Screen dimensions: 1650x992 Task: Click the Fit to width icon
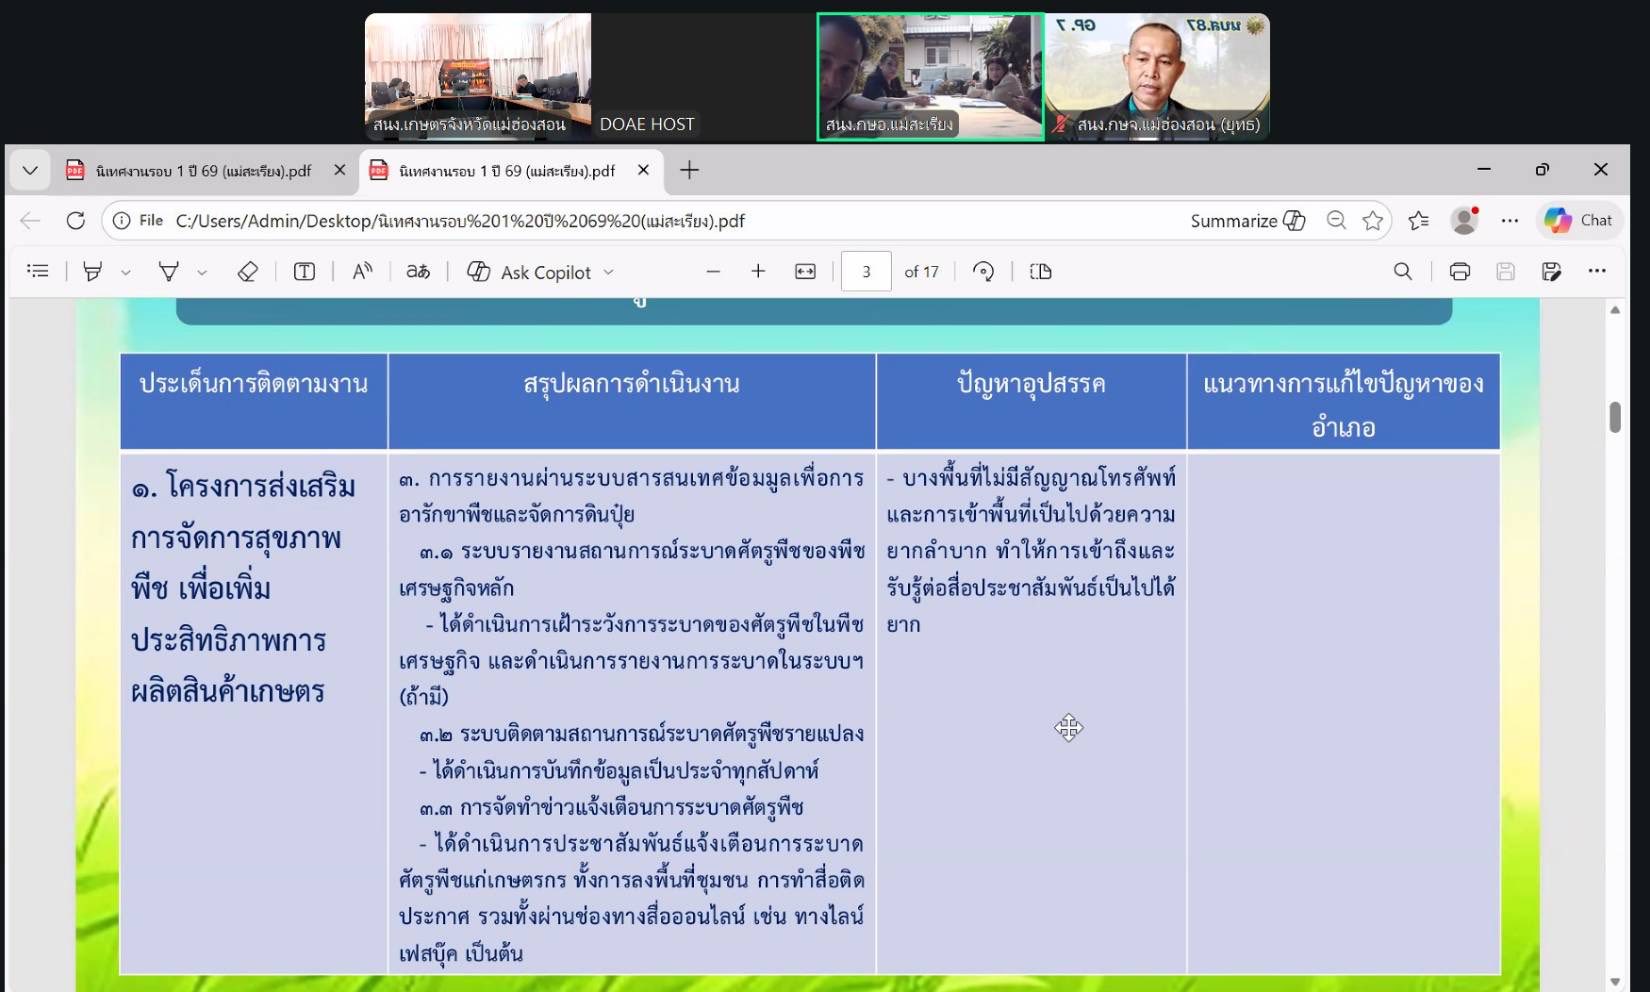click(x=805, y=272)
